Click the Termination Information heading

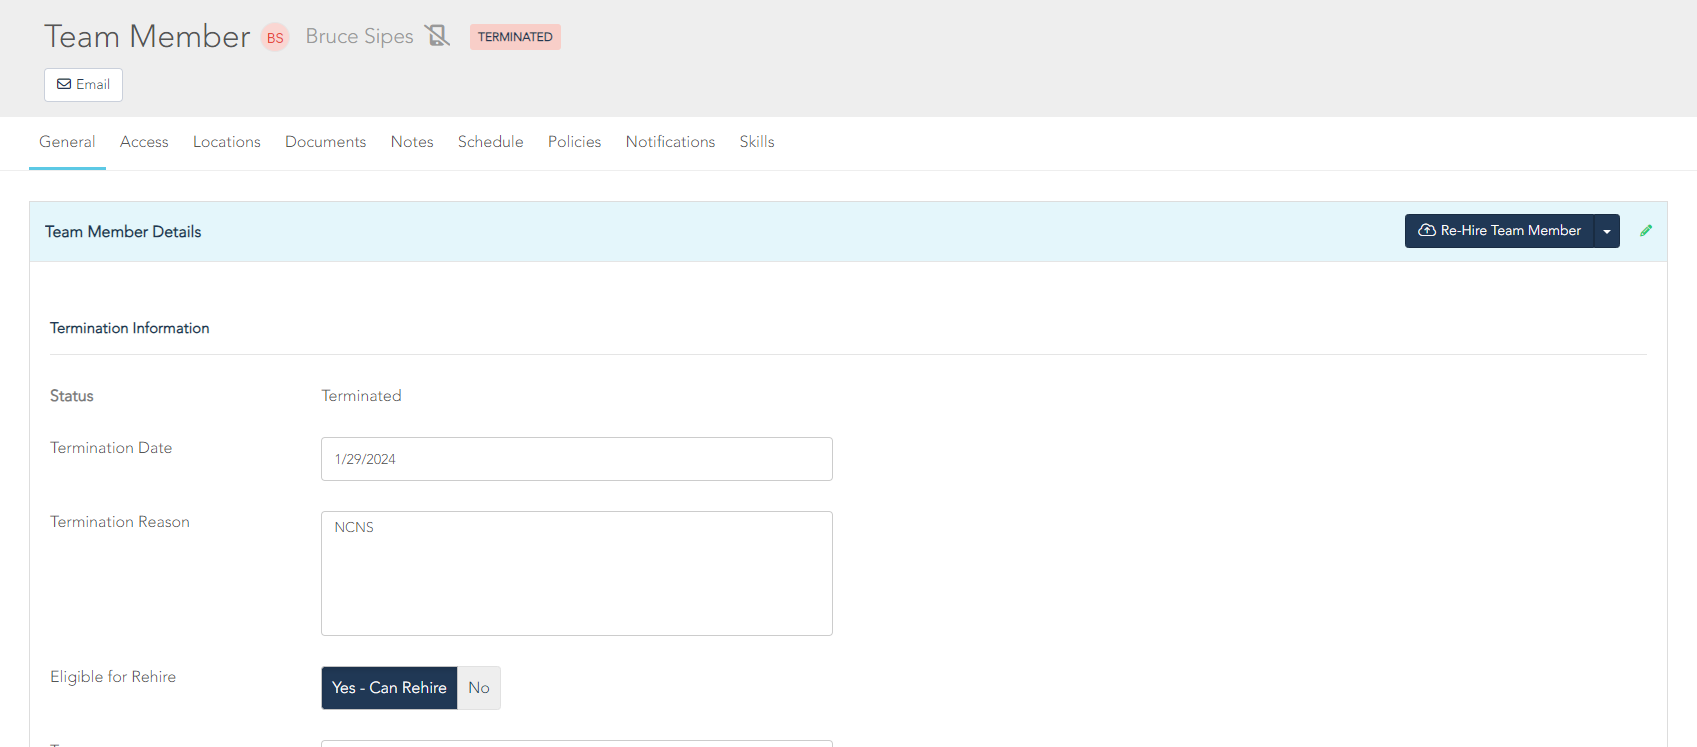coord(130,328)
